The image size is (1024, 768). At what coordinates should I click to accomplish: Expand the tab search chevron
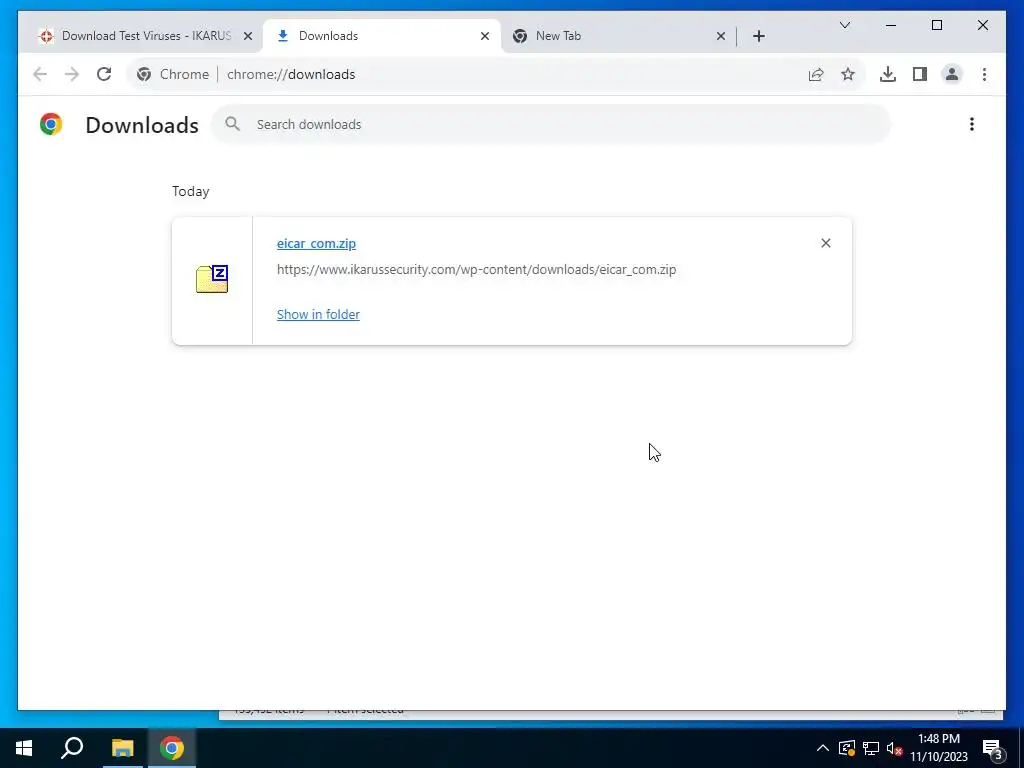tap(844, 25)
